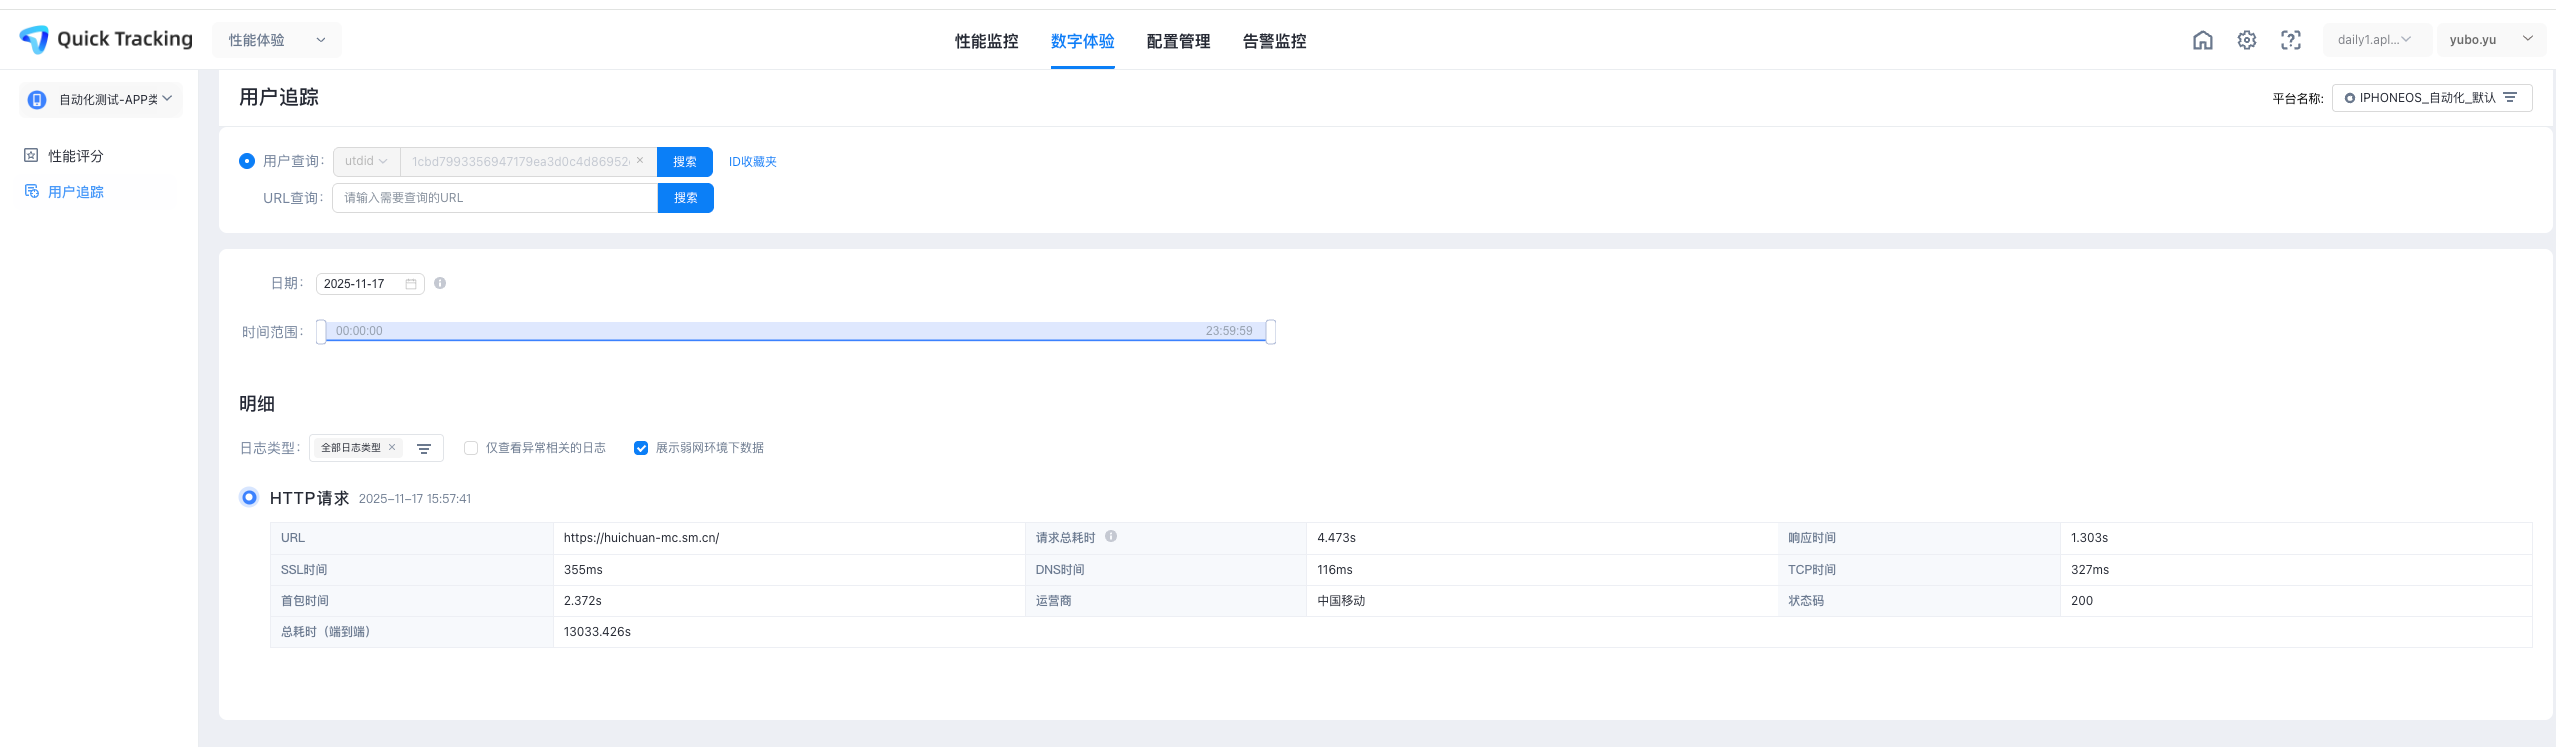Screen dimensions: 2556x747
Task: Open the utdid type dropdown
Action: [366, 161]
